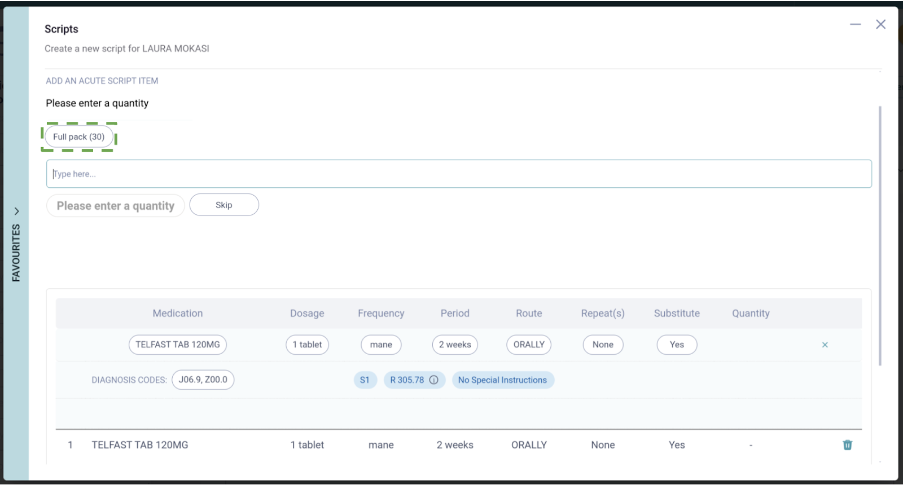The height and width of the screenshot is (486, 904).
Task: Close the Scripts dialog
Action: click(880, 24)
